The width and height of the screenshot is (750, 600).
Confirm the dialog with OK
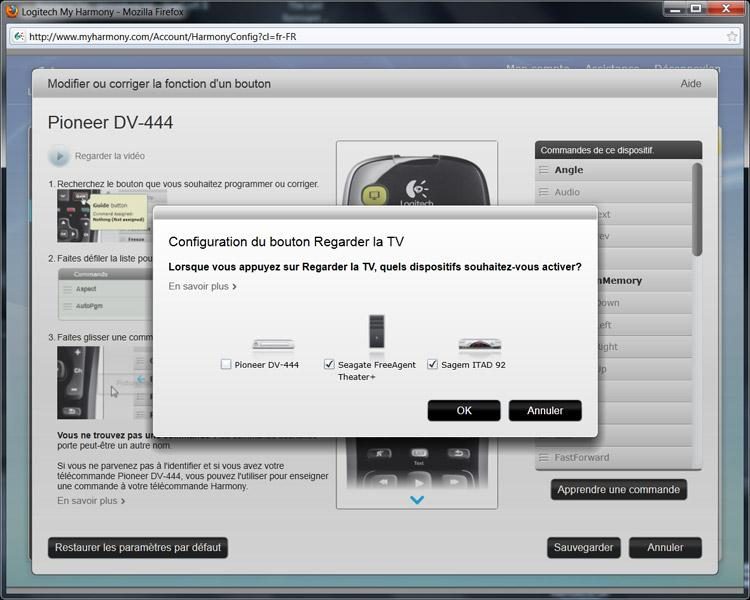point(464,411)
